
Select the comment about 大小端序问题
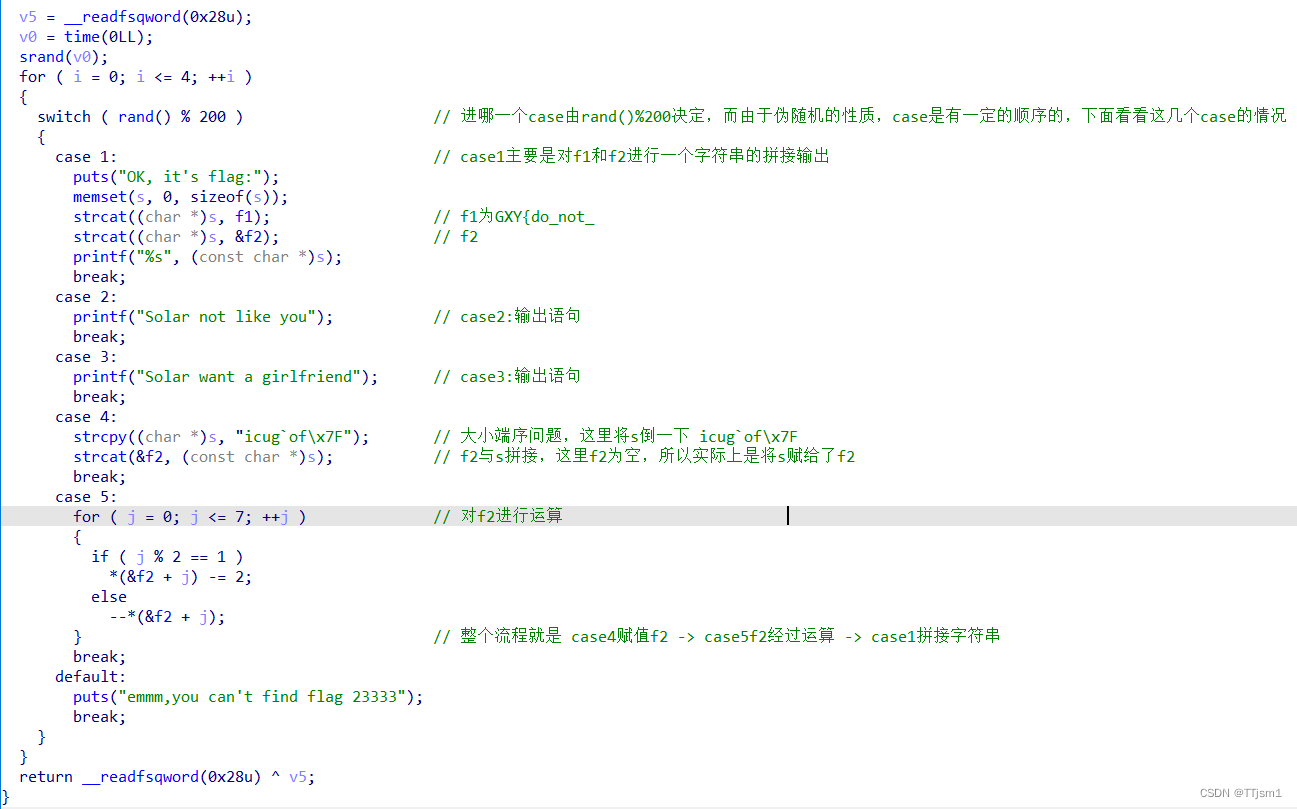pyautogui.click(x=616, y=437)
